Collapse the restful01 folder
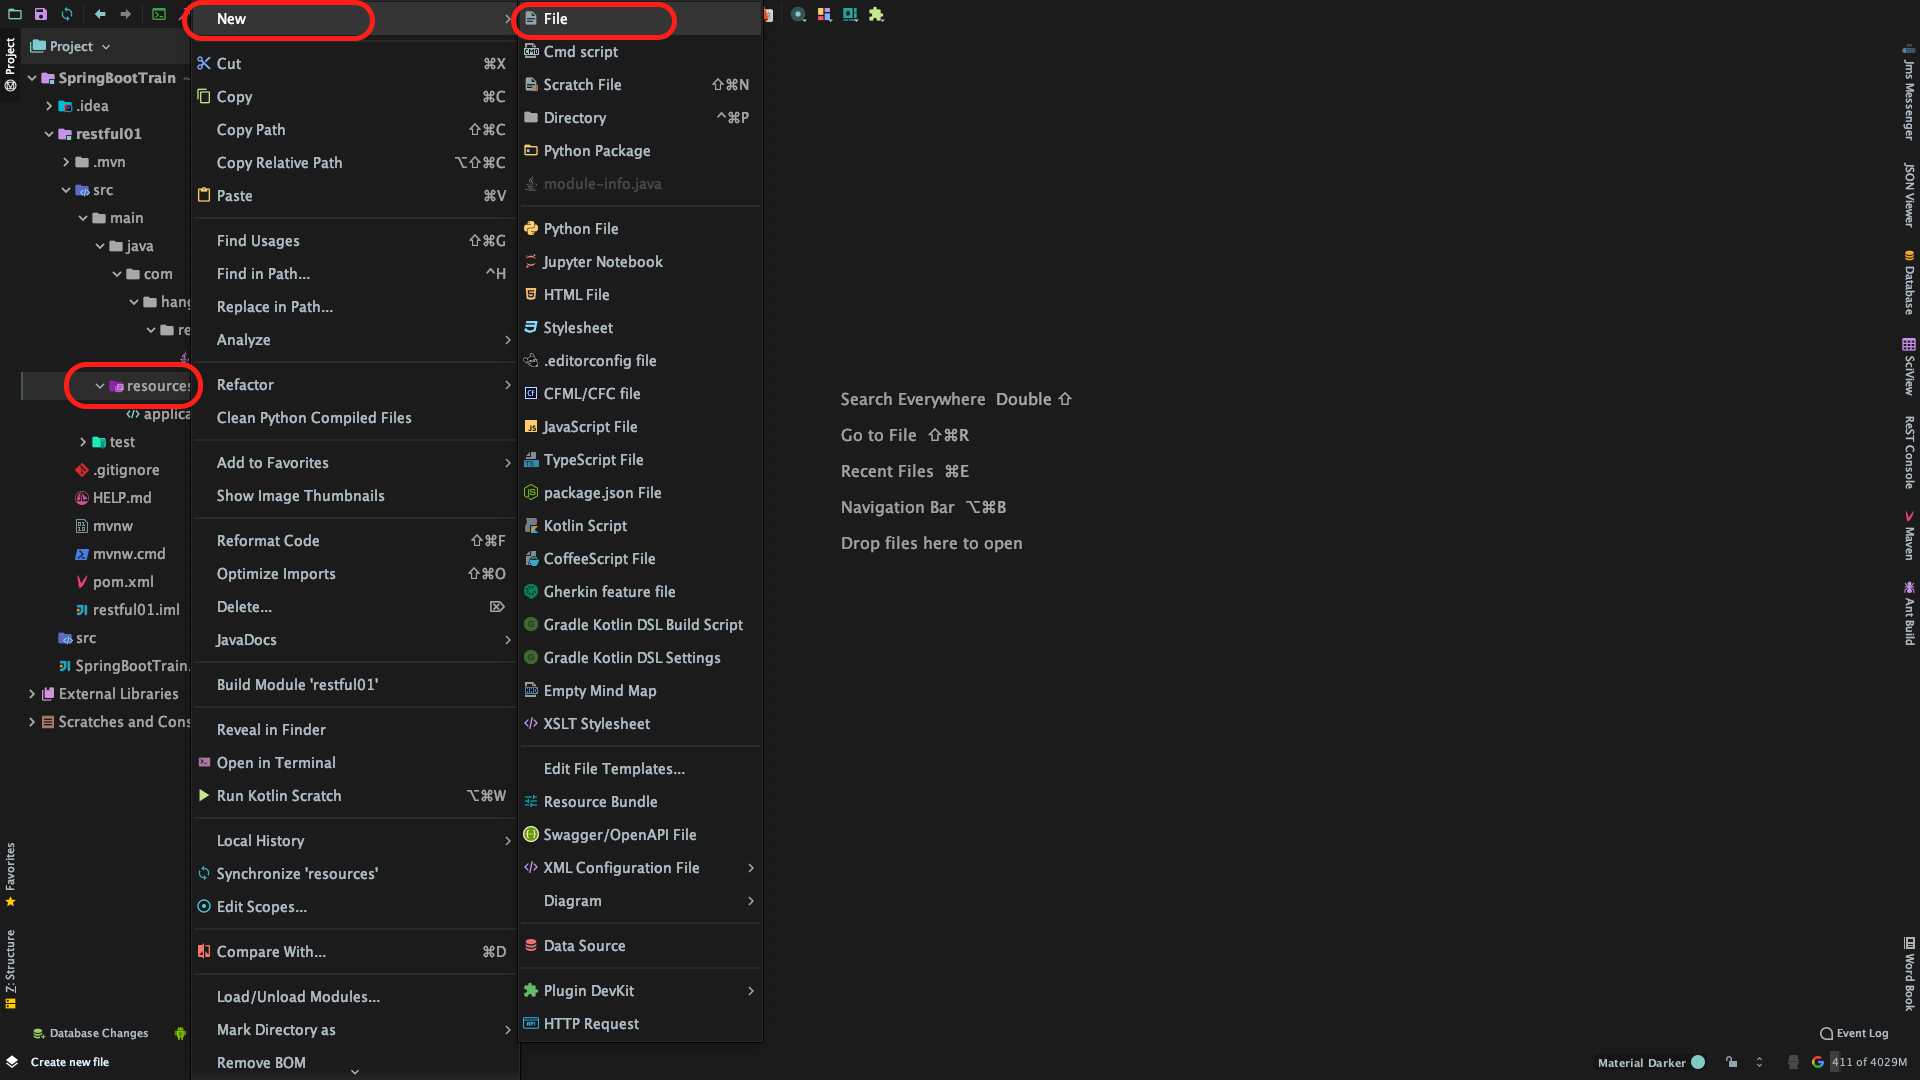Screen dimensions: 1920x1080 tap(49, 134)
